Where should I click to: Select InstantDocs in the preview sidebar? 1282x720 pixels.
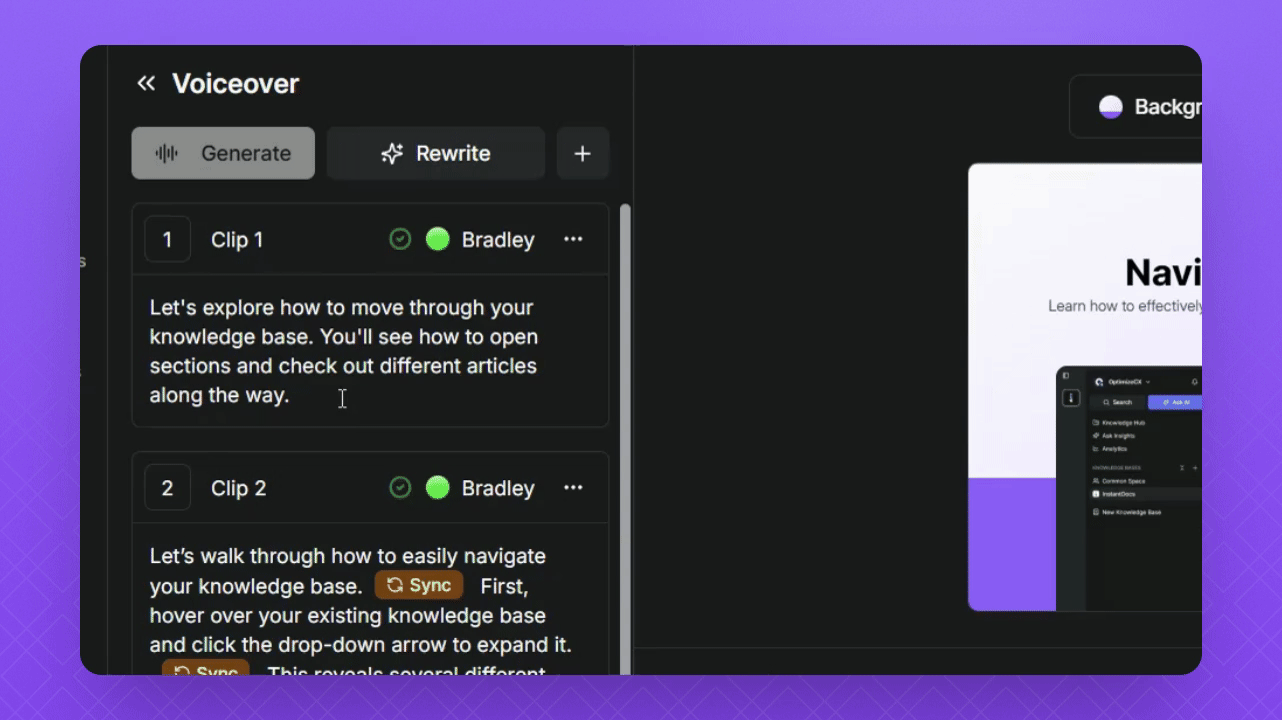pos(1146,494)
